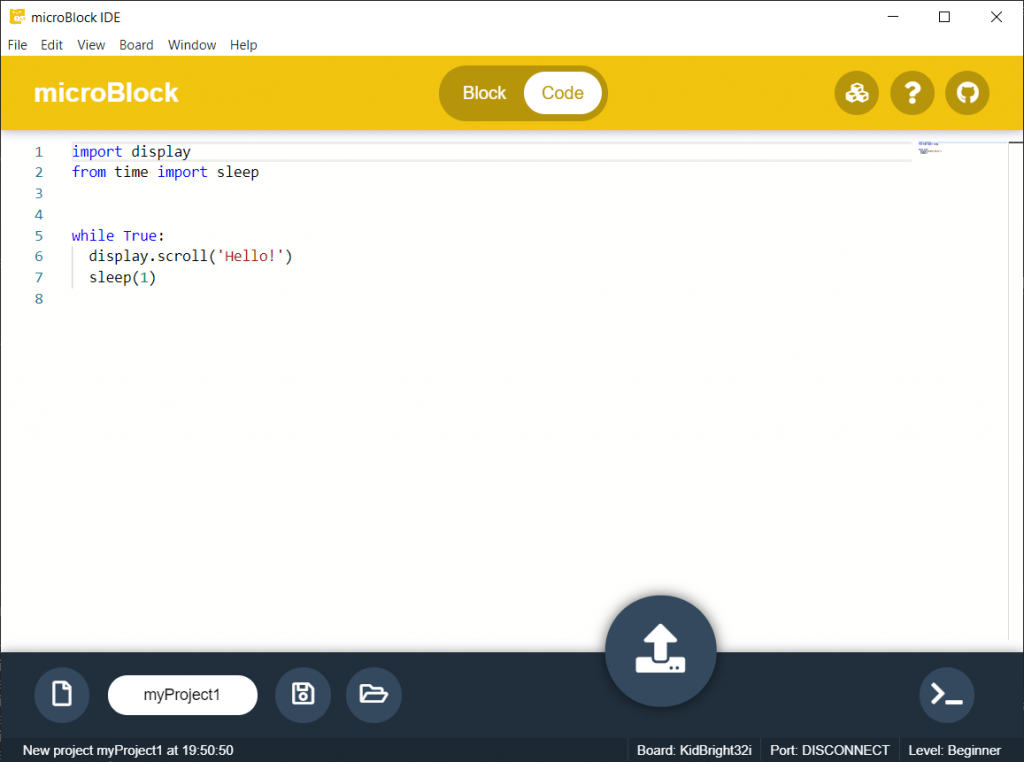The width and height of the screenshot is (1024, 762).
Task: Minimize the microBlock IDE window
Action: tap(893, 17)
